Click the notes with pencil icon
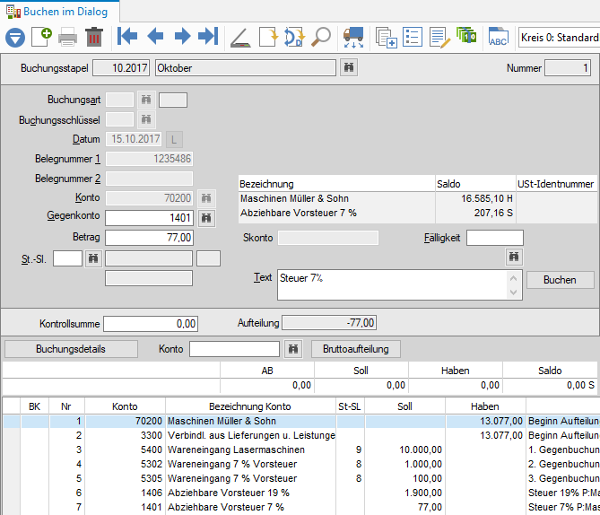The width and height of the screenshot is (600, 515). (439, 37)
